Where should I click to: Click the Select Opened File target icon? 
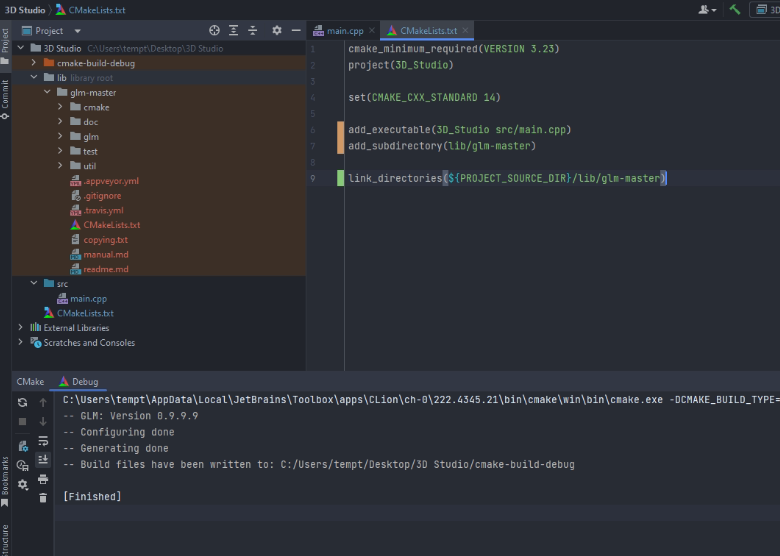(x=214, y=30)
